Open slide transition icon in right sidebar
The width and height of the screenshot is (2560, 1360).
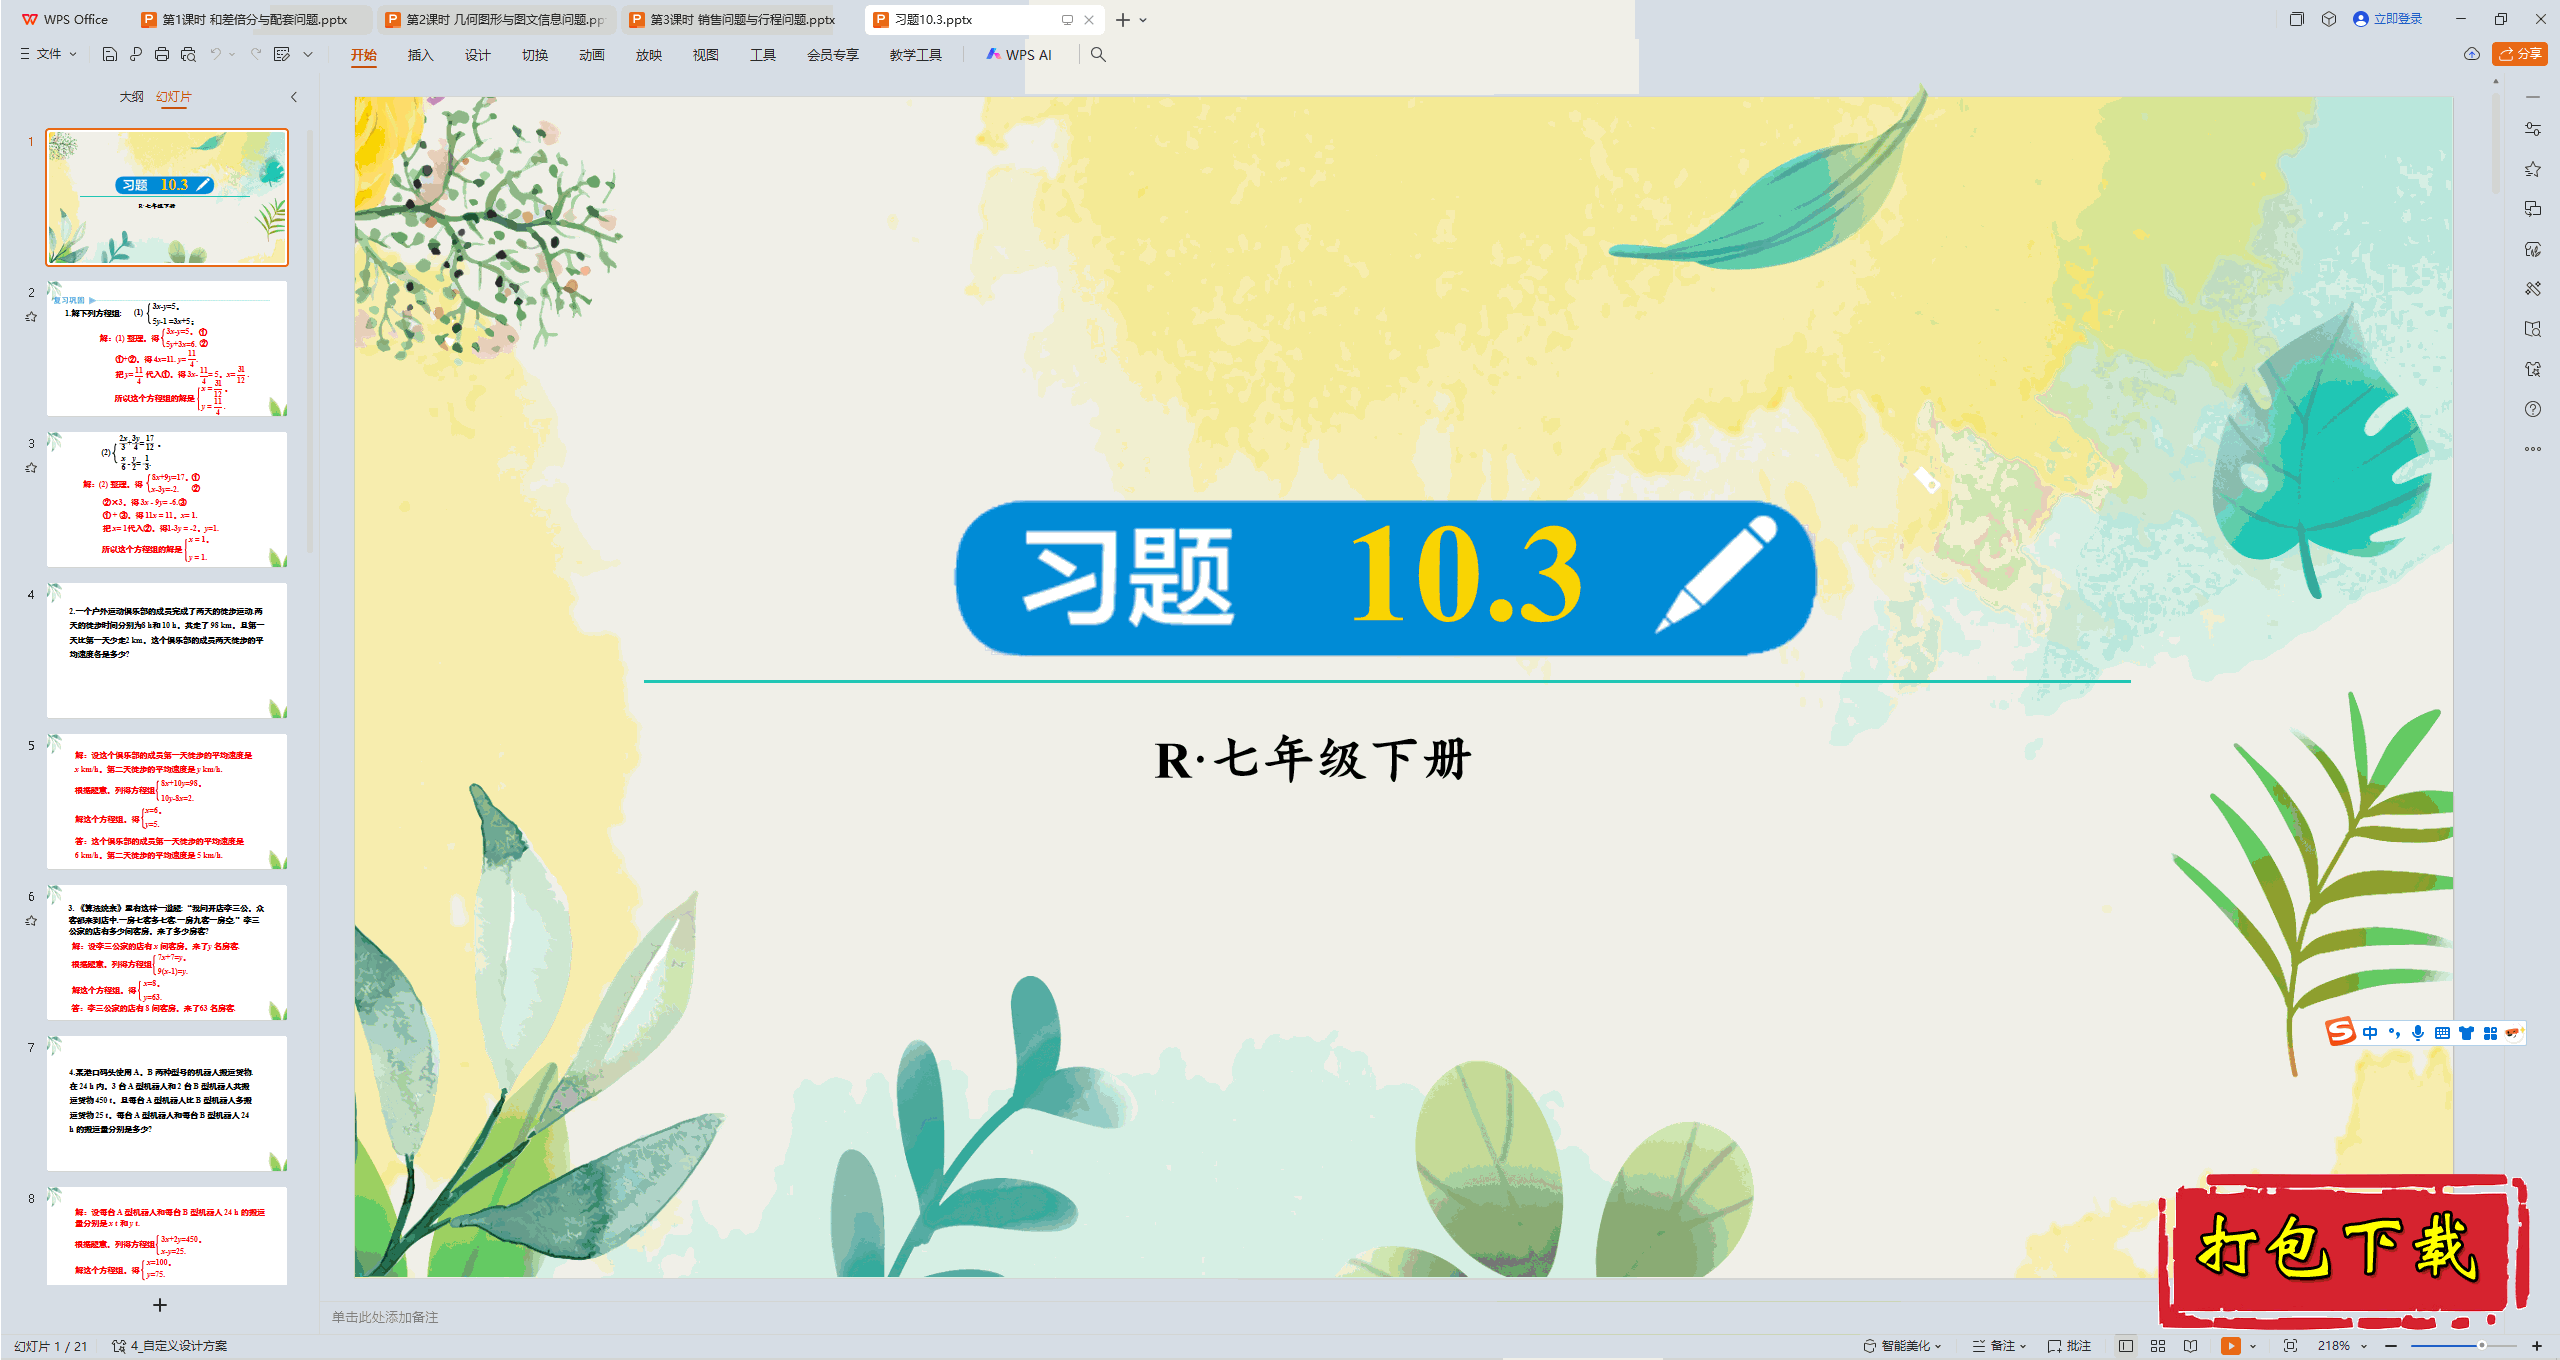2532,209
